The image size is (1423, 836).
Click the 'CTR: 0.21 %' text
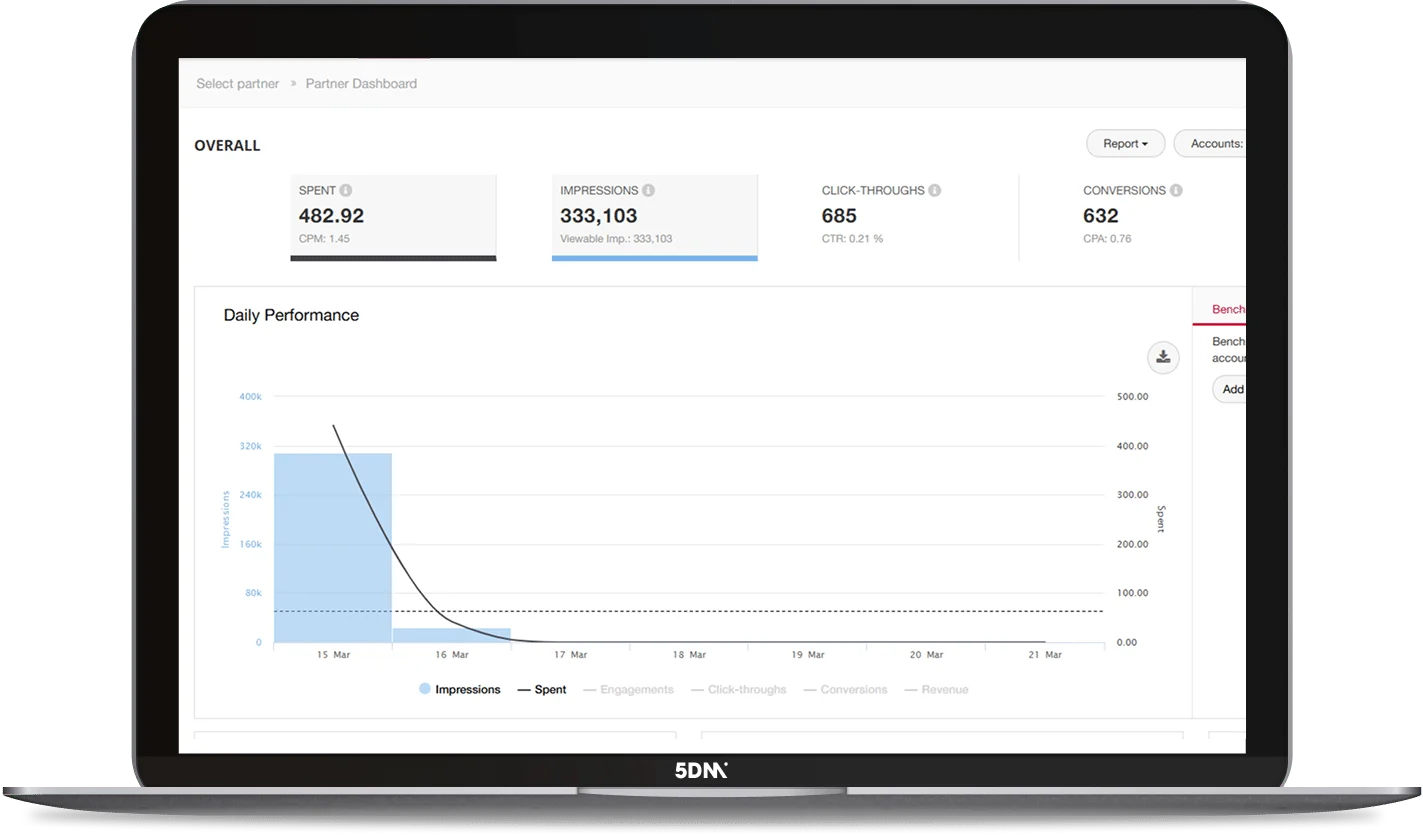pyautogui.click(x=852, y=239)
